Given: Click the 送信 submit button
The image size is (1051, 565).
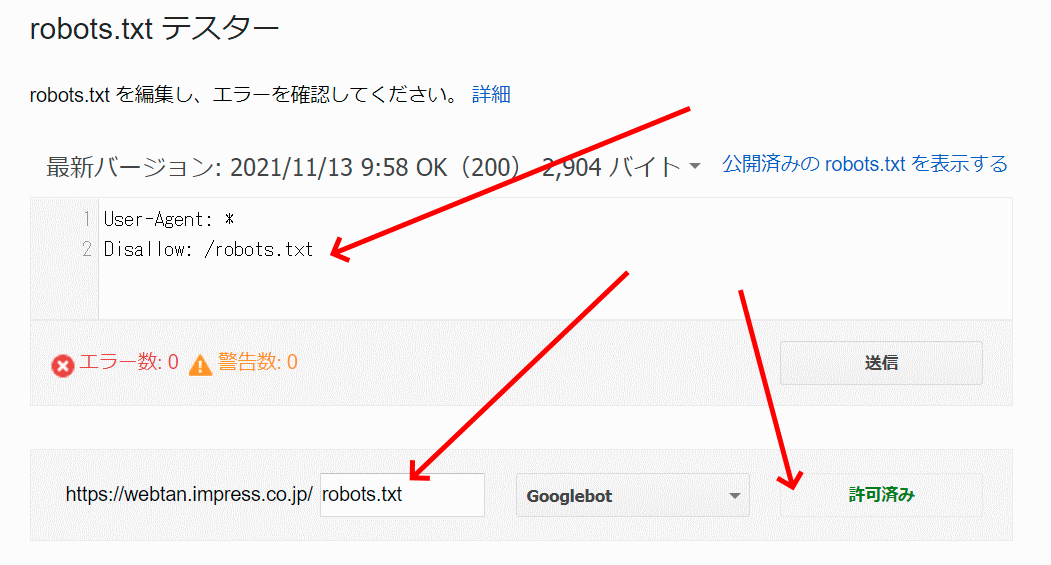Looking at the screenshot, I should click(x=881, y=363).
